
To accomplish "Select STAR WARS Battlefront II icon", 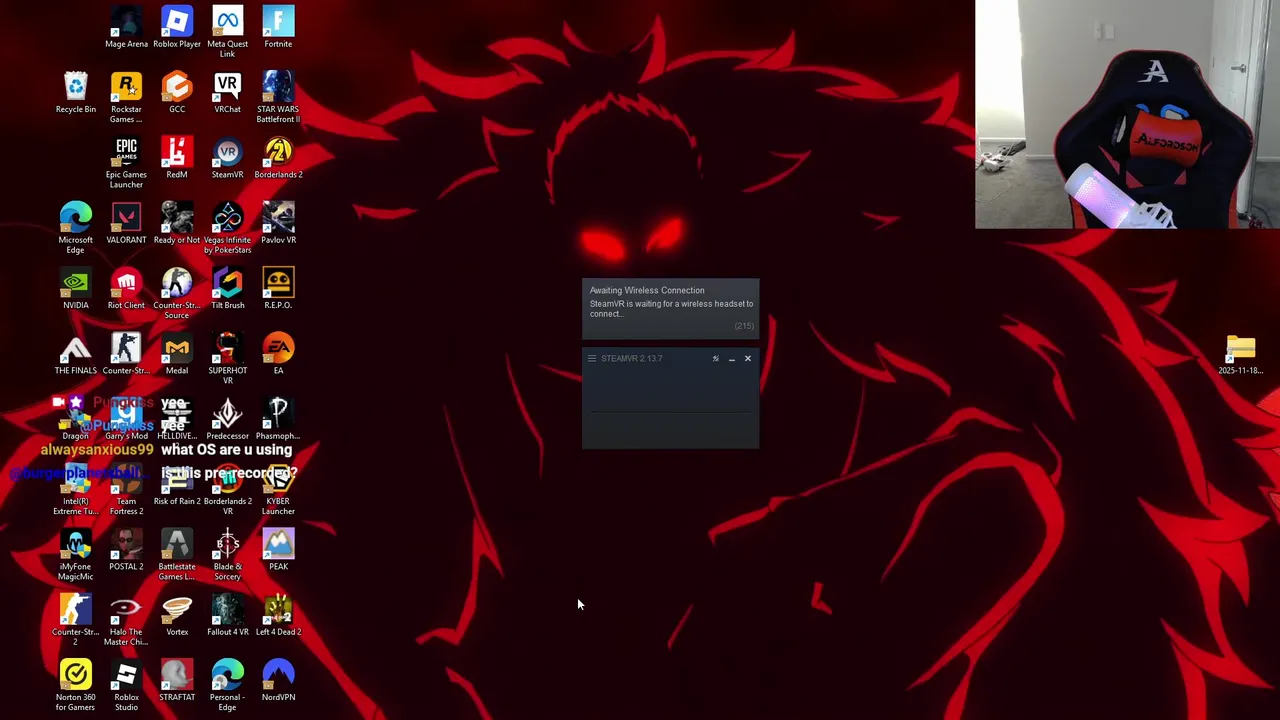I will [x=278, y=98].
